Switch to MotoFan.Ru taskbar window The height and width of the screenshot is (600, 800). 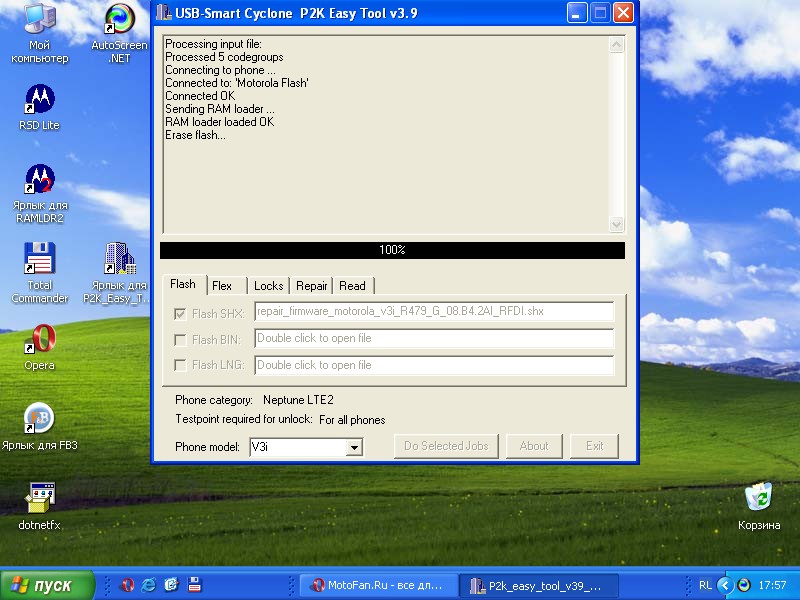[379, 585]
